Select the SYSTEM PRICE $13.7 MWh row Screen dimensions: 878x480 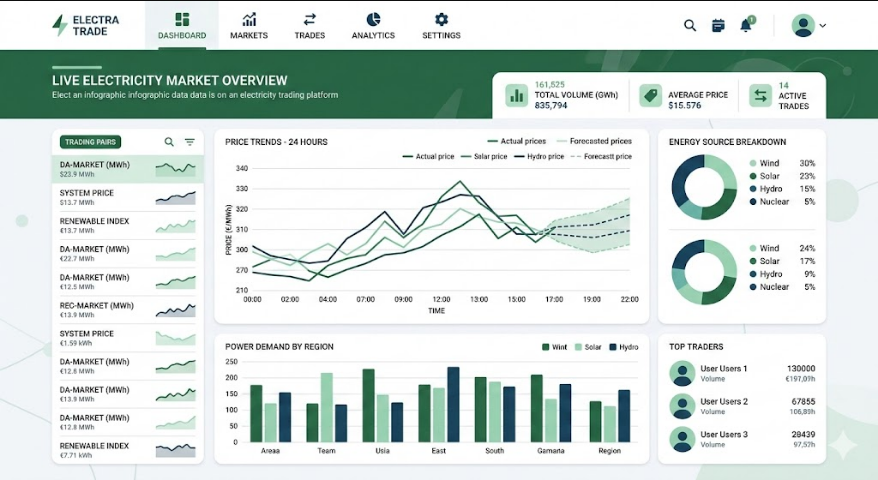[x=128, y=197]
